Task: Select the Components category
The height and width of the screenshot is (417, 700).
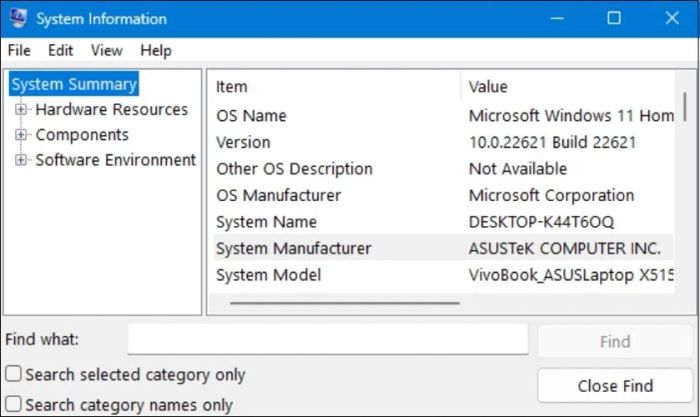Action: click(82, 134)
